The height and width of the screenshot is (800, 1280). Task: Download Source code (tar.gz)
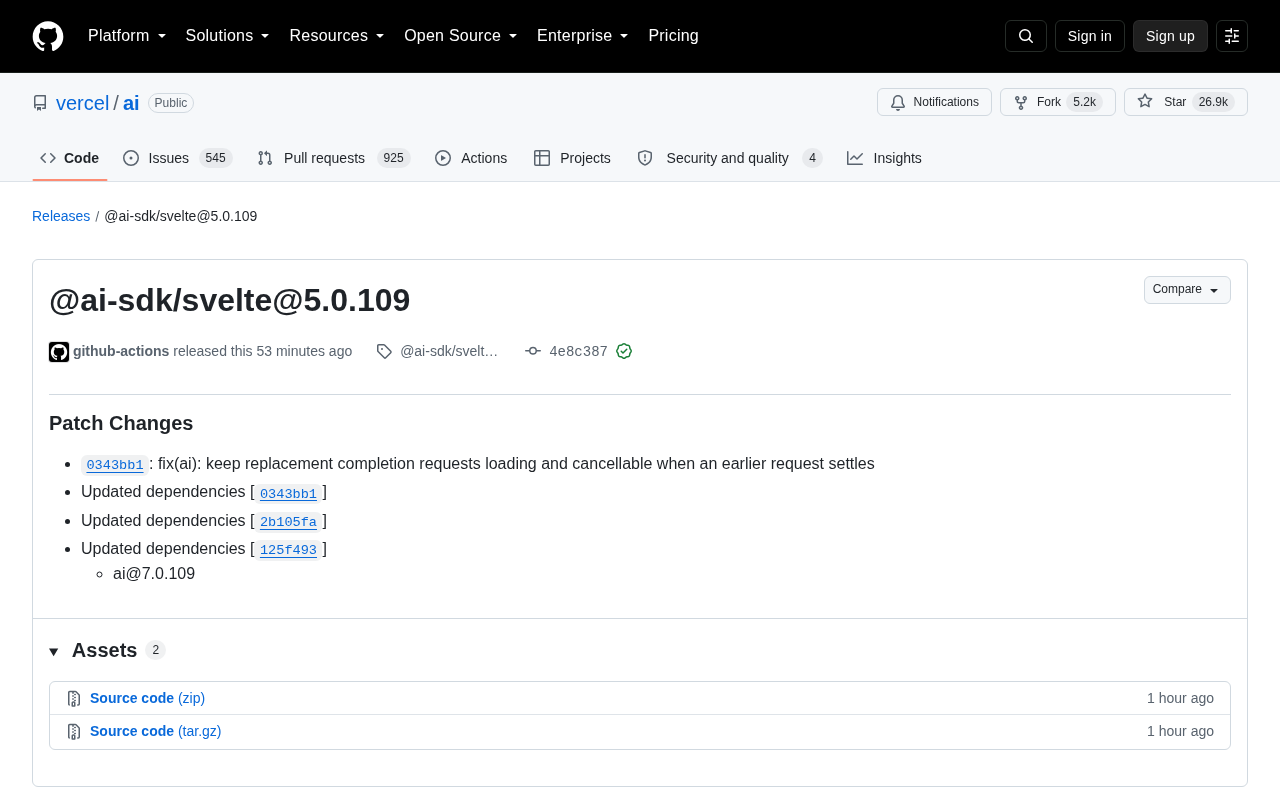click(156, 731)
